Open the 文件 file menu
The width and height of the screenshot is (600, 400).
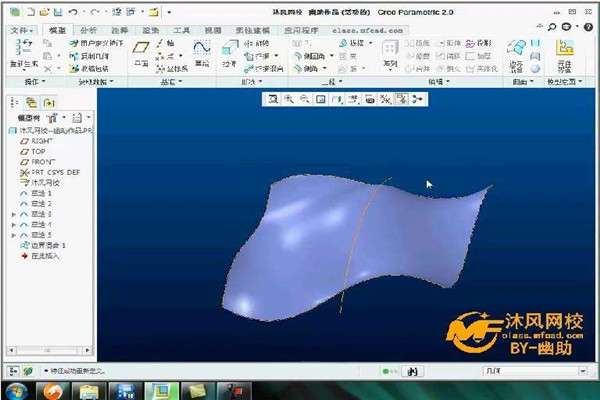21,31
